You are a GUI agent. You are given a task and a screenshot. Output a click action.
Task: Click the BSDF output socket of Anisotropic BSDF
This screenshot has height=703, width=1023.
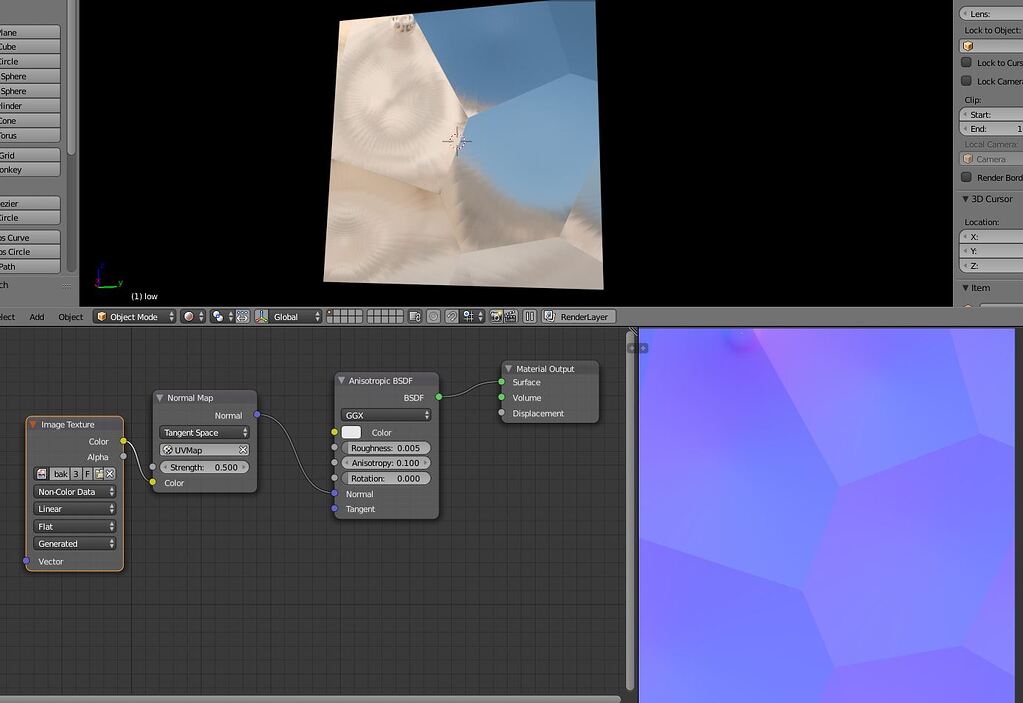tap(438, 397)
